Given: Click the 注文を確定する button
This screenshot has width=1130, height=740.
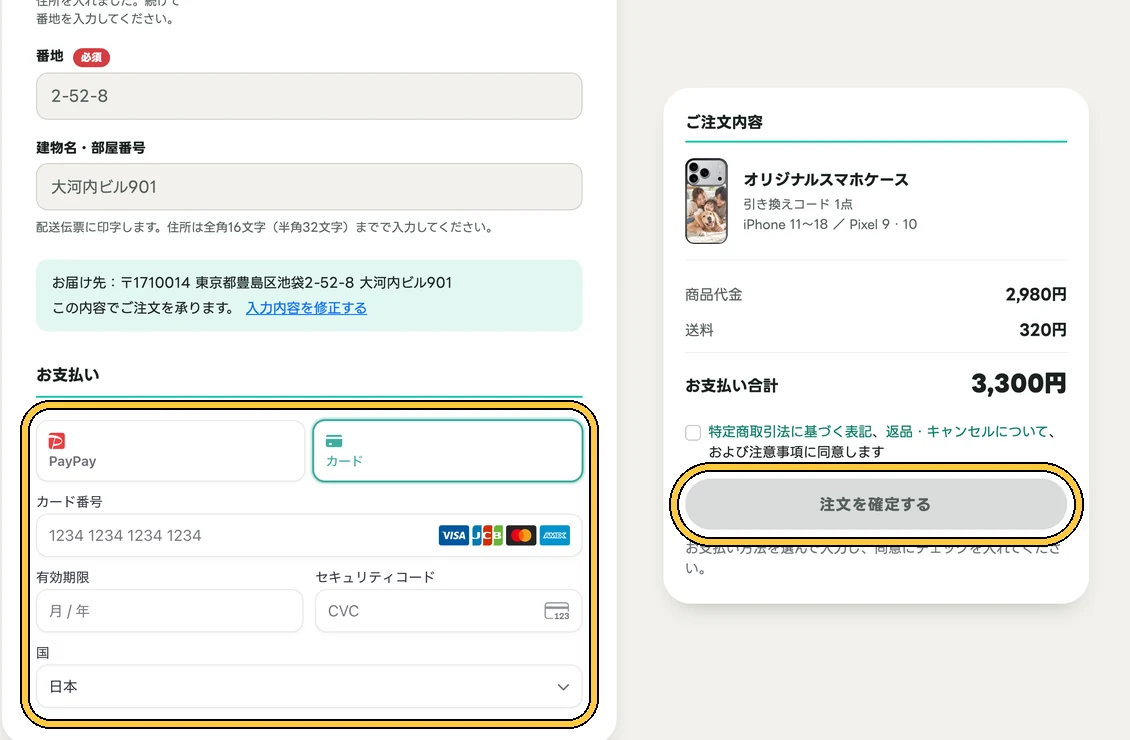Looking at the screenshot, I should (x=876, y=504).
